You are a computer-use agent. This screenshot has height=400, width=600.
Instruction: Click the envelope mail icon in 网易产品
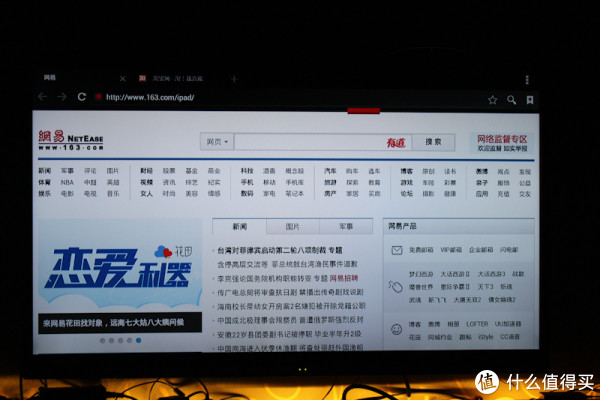pyautogui.click(x=397, y=250)
